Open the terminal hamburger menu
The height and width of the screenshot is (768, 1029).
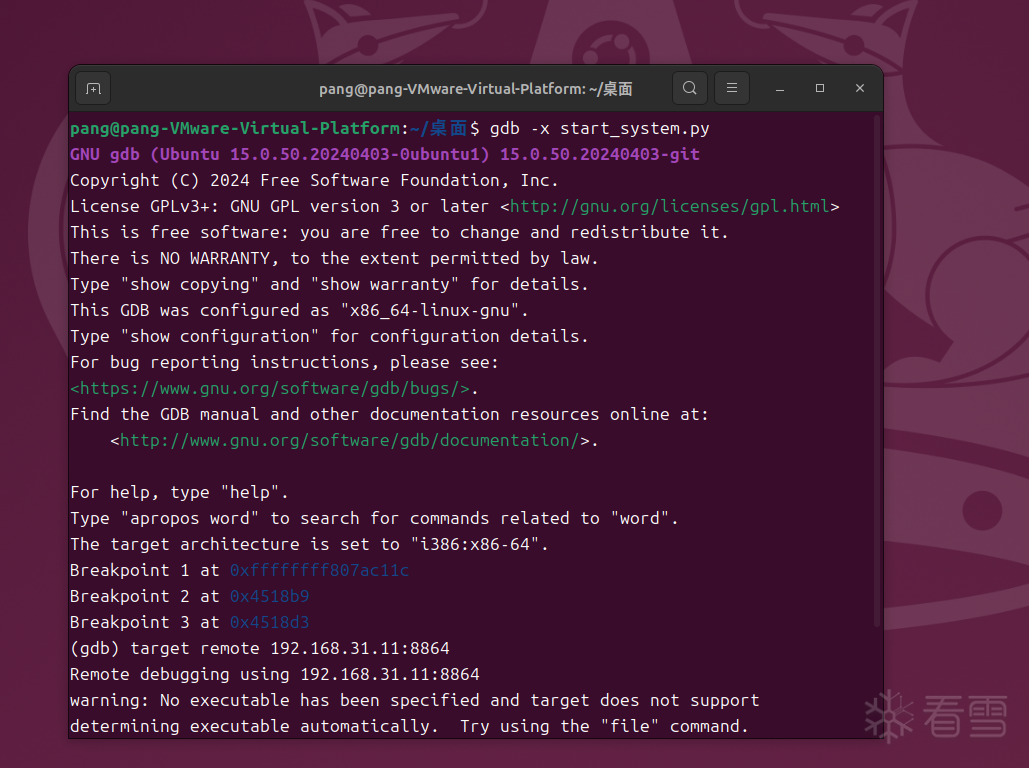pyautogui.click(x=732, y=88)
